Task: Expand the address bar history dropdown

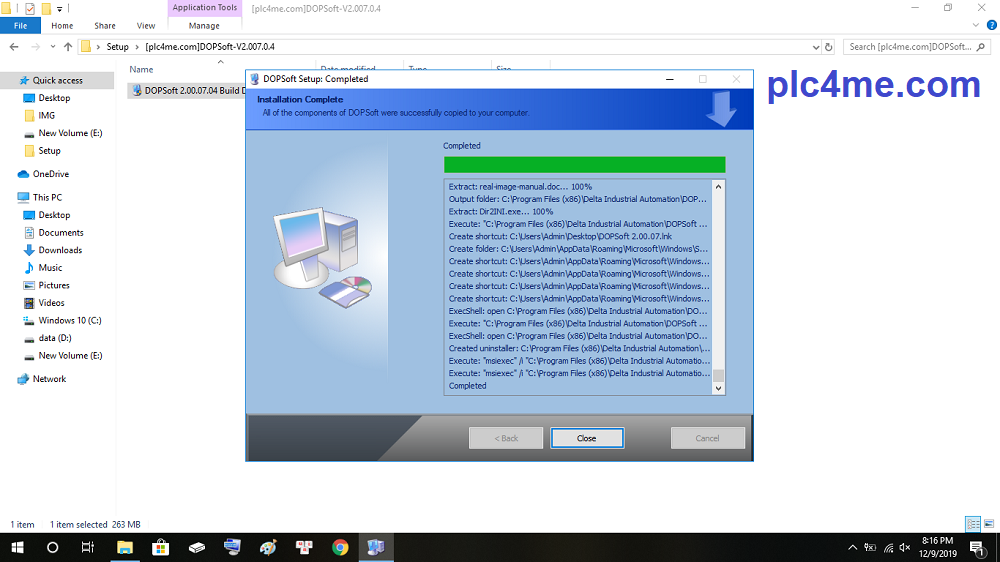Action: [815, 47]
